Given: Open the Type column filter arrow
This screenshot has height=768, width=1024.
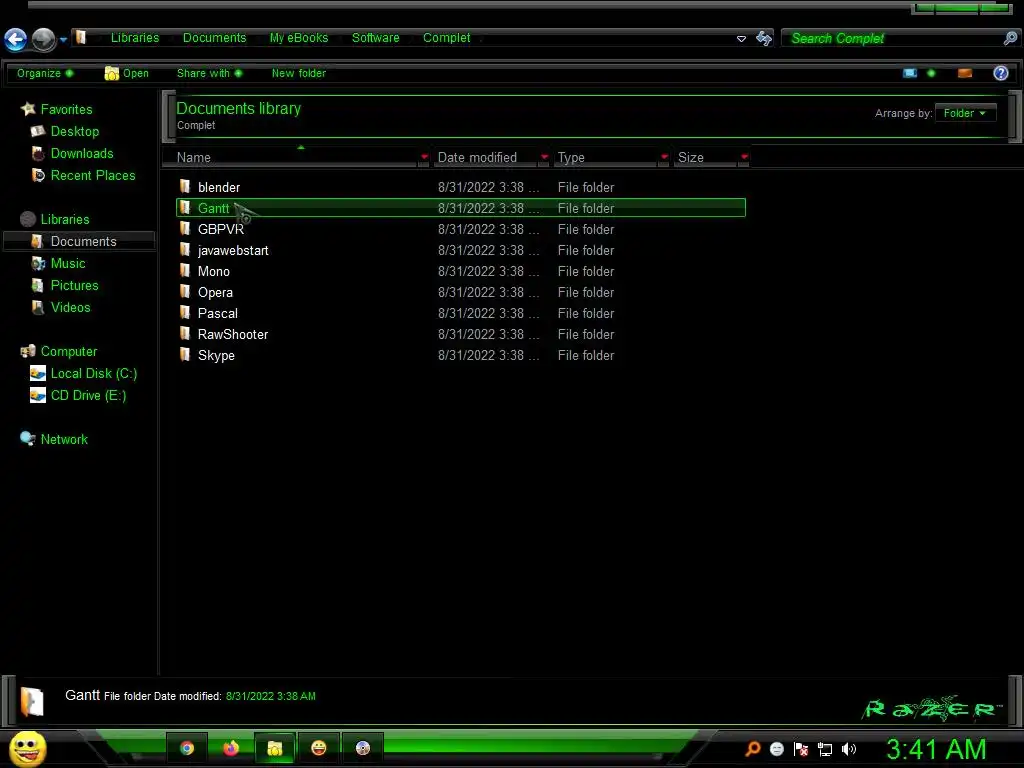Looking at the screenshot, I should click(x=664, y=157).
